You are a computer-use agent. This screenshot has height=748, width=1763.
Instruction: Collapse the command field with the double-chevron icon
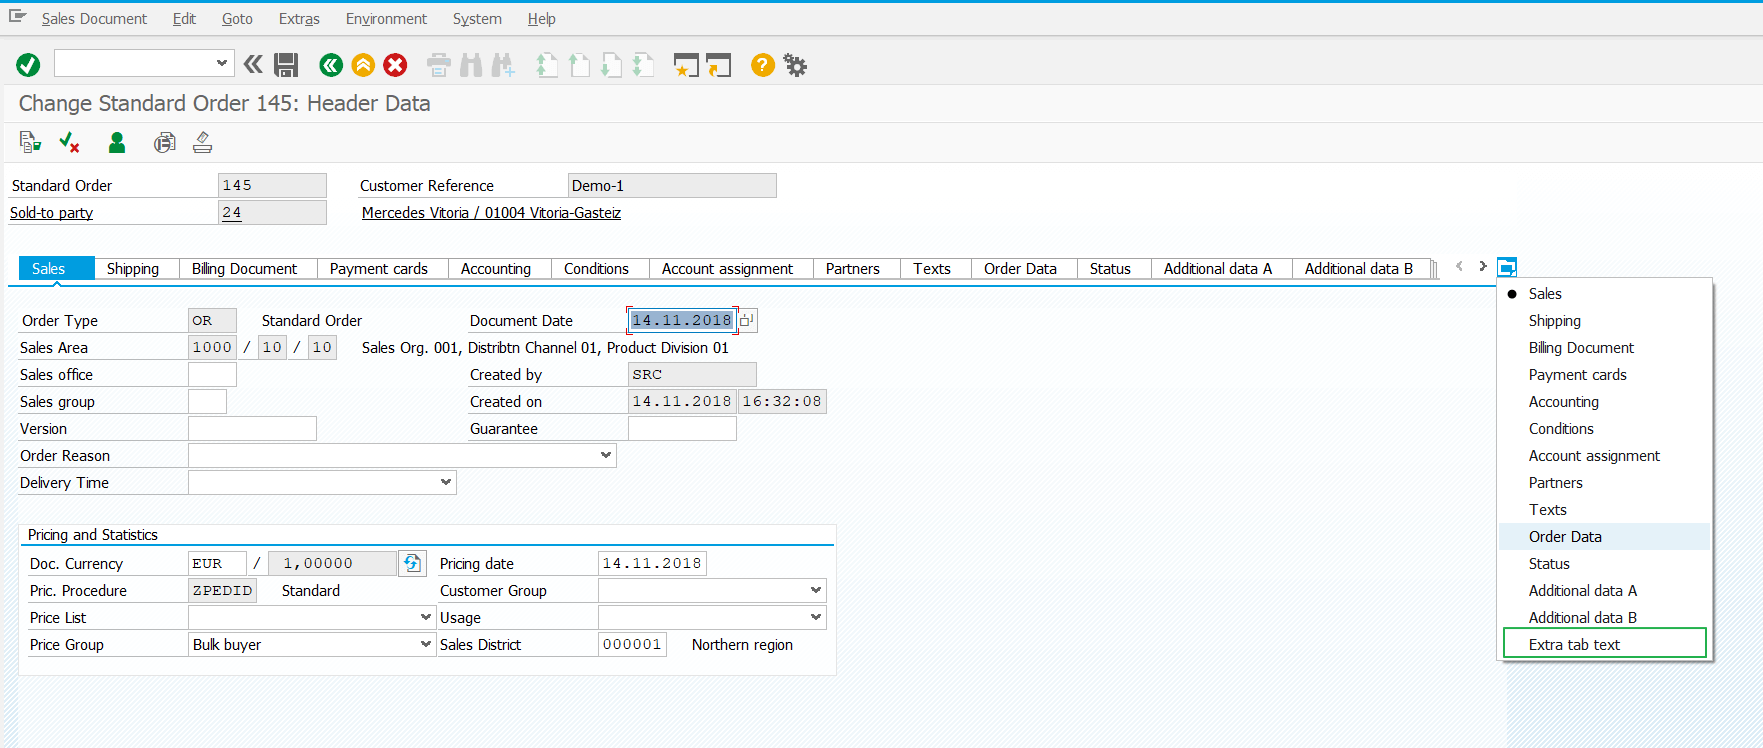pyautogui.click(x=254, y=65)
